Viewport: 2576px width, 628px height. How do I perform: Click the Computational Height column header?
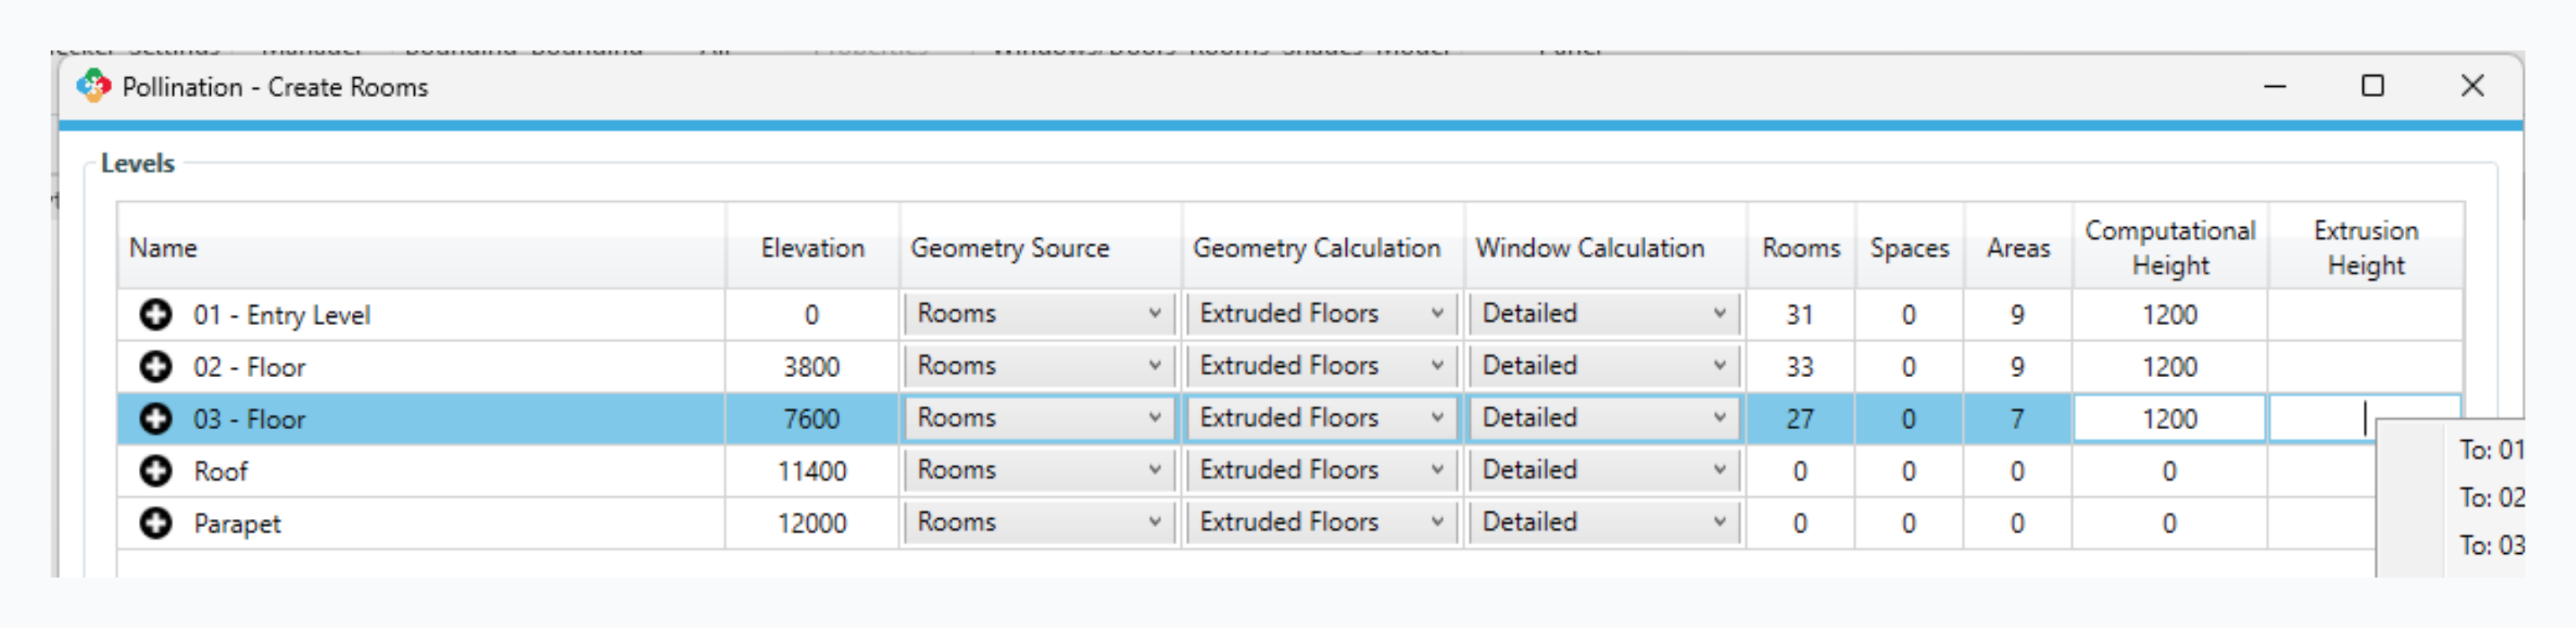click(x=2169, y=248)
